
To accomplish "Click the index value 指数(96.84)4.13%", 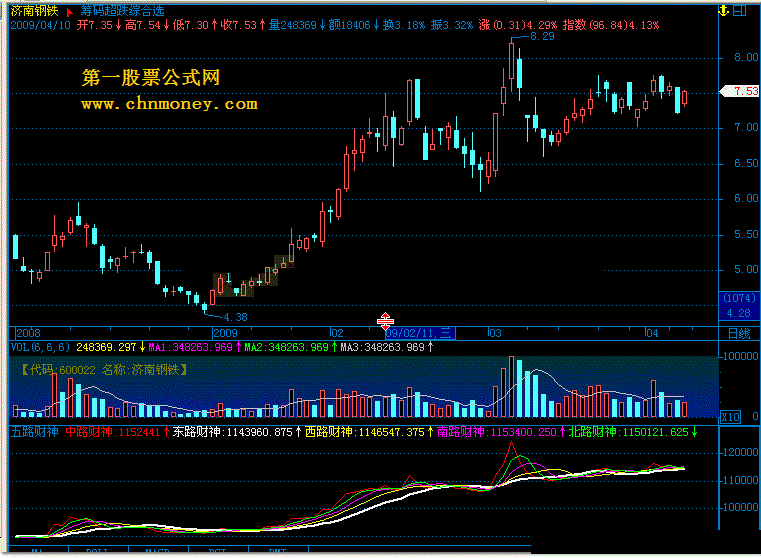I will 611,25.
